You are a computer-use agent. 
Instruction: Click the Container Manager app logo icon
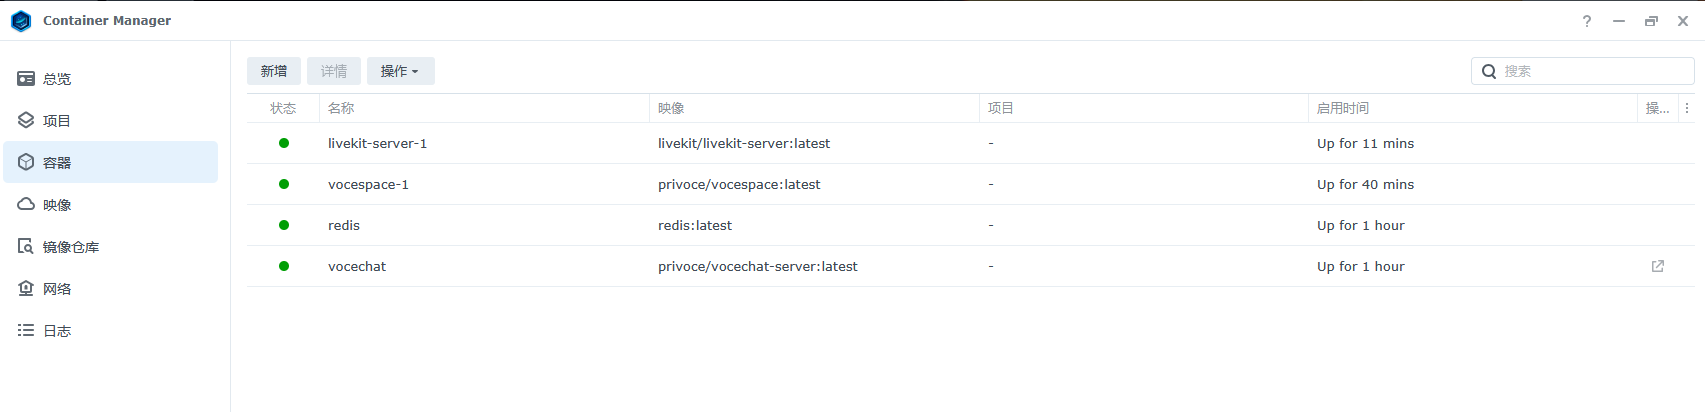click(21, 21)
